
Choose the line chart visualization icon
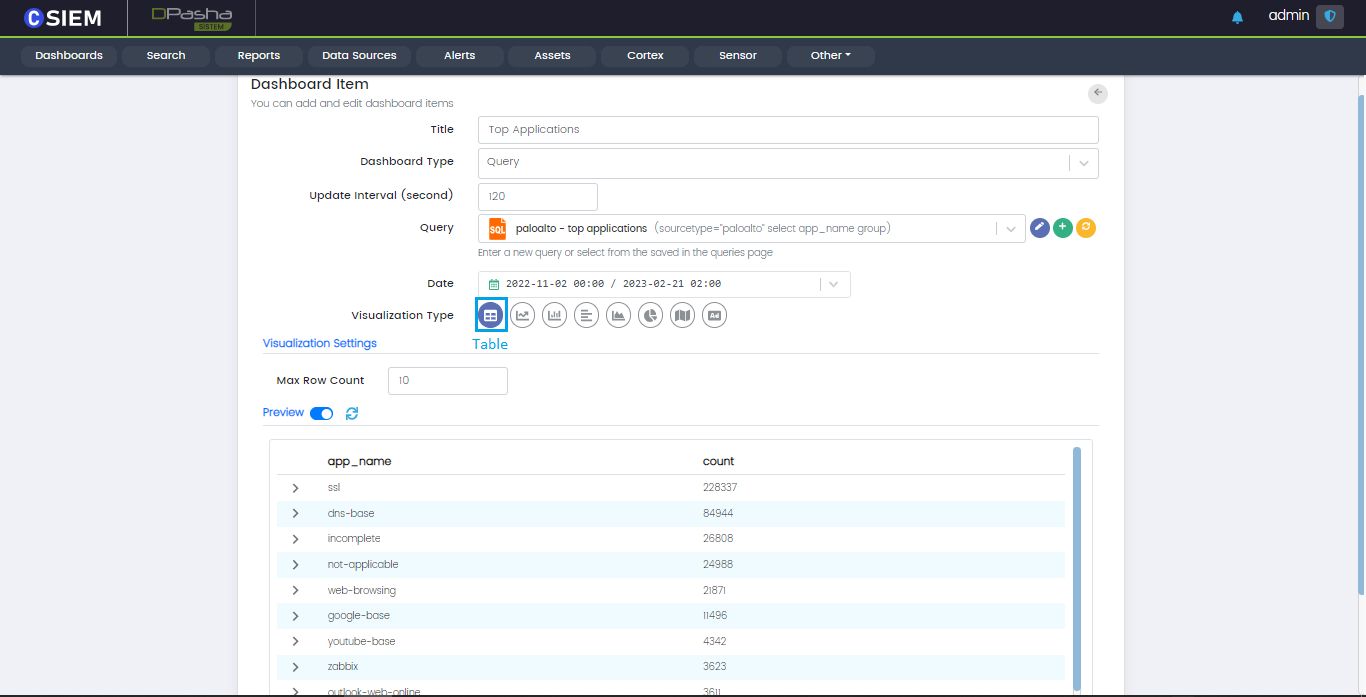tap(522, 315)
